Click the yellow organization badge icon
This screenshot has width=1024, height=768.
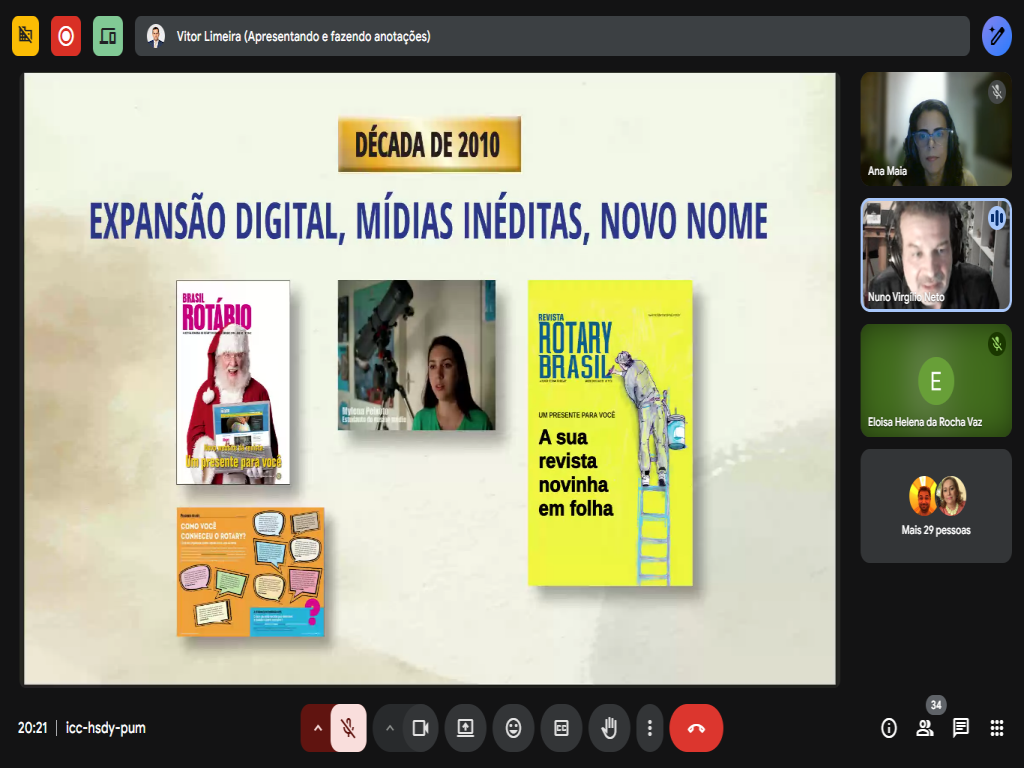[x=26, y=36]
